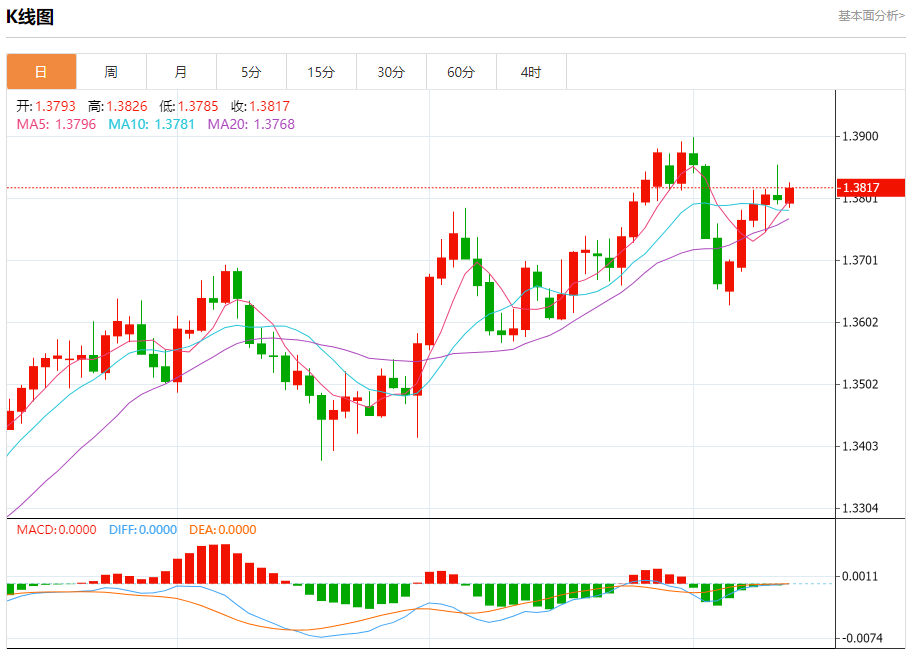The image size is (914, 649).
Task: Open the 基本面分析> link
Action: coord(871,16)
